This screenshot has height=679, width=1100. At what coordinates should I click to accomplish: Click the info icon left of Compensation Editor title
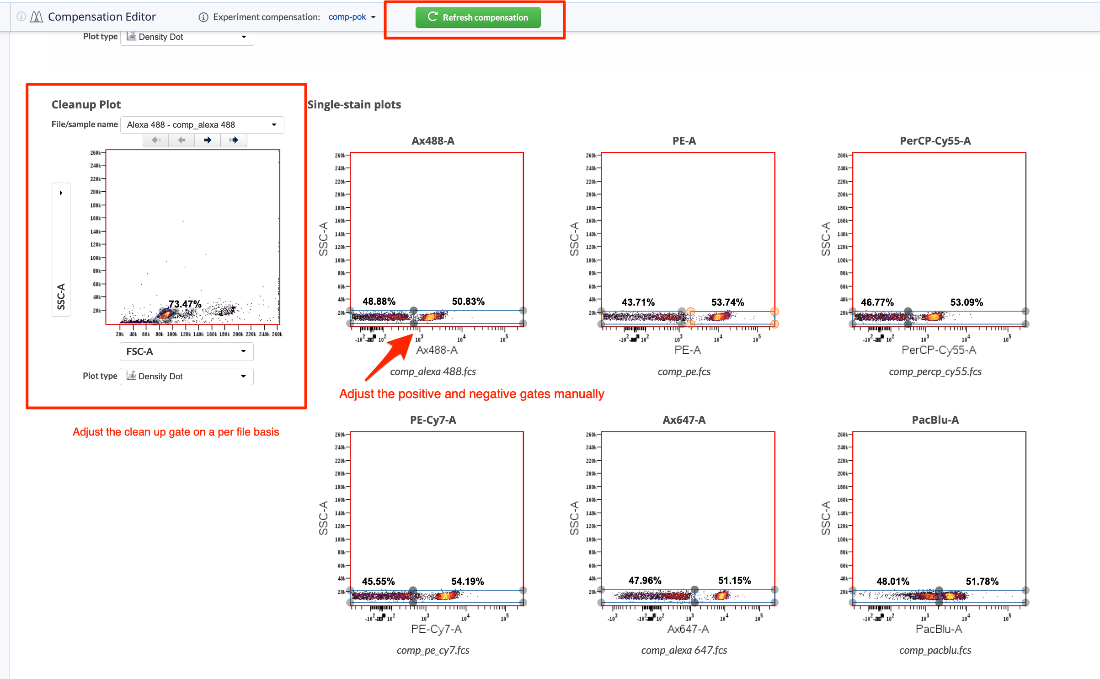click(21, 17)
